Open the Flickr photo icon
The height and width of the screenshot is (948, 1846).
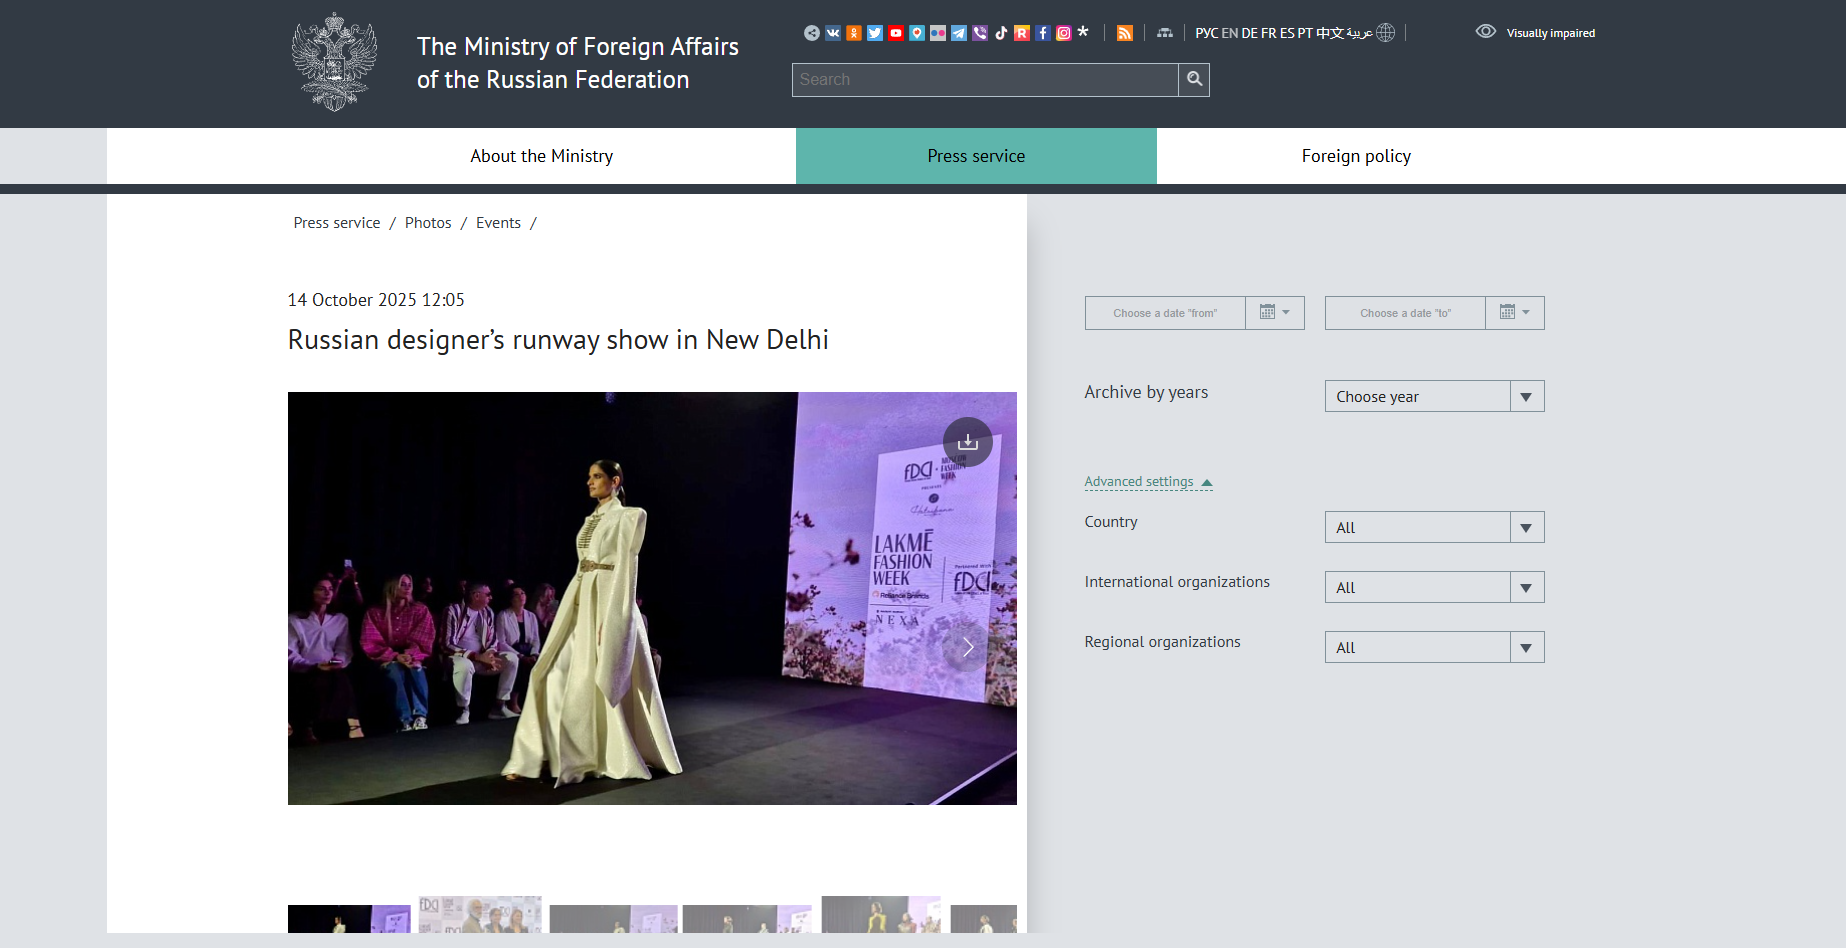pos(938,33)
